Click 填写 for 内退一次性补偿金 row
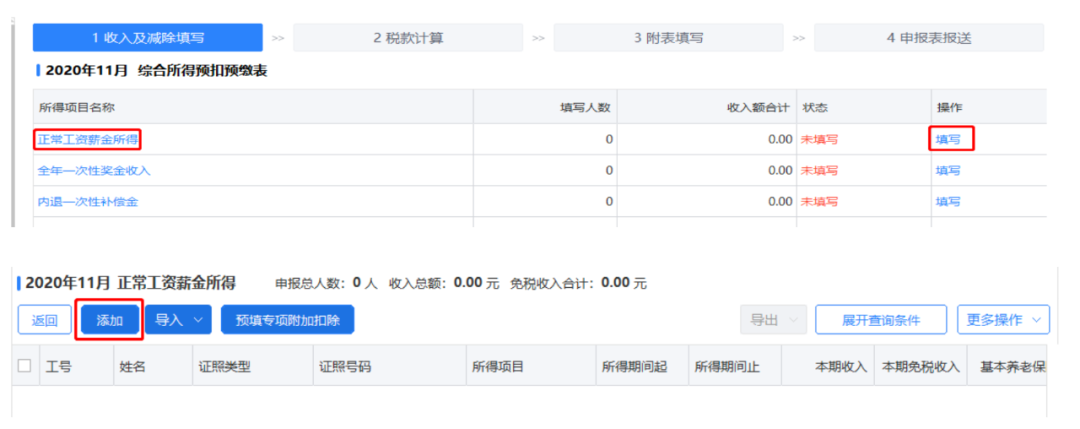 pos(948,202)
